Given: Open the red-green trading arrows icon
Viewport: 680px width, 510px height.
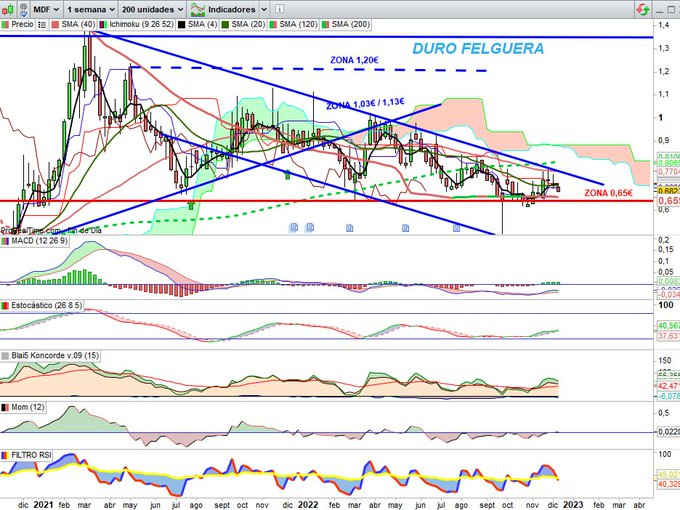Looking at the screenshot, I should tap(643, 9).
